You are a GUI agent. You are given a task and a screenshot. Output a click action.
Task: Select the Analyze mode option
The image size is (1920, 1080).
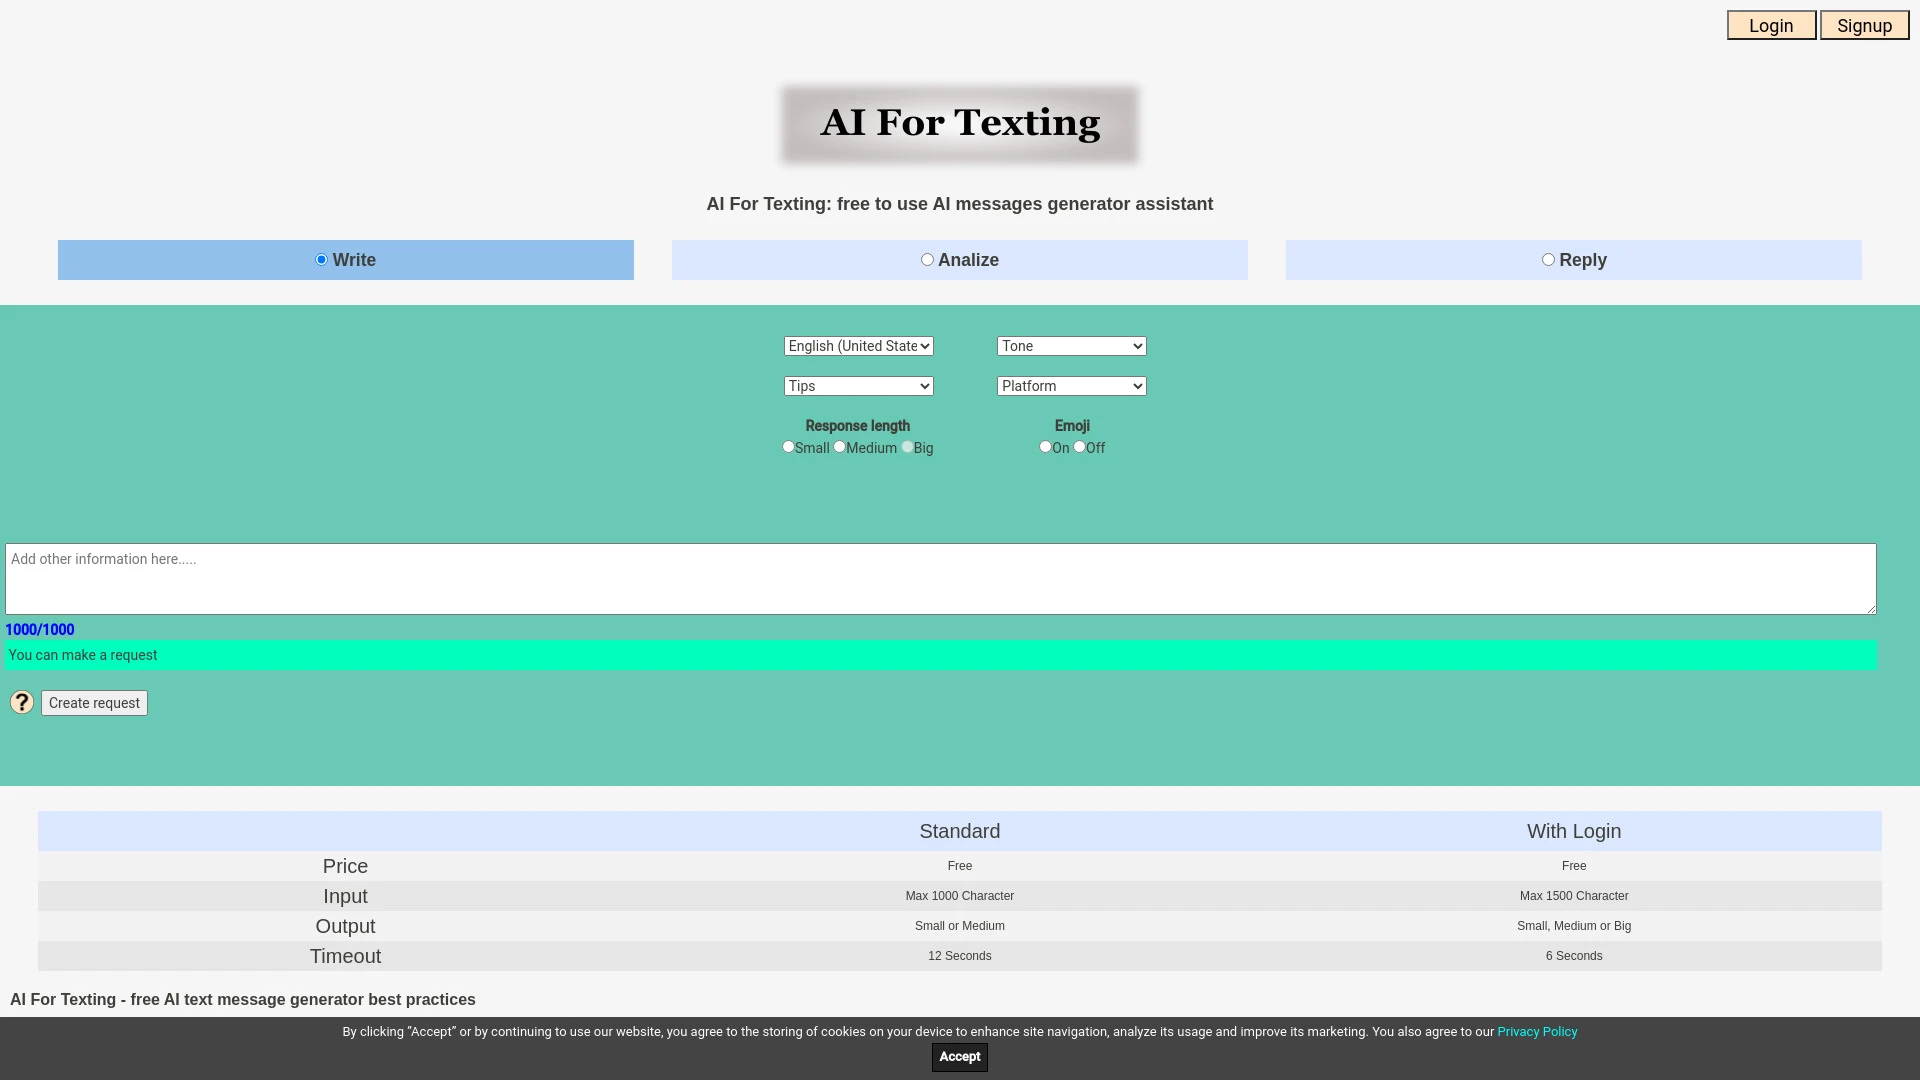tap(927, 258)
